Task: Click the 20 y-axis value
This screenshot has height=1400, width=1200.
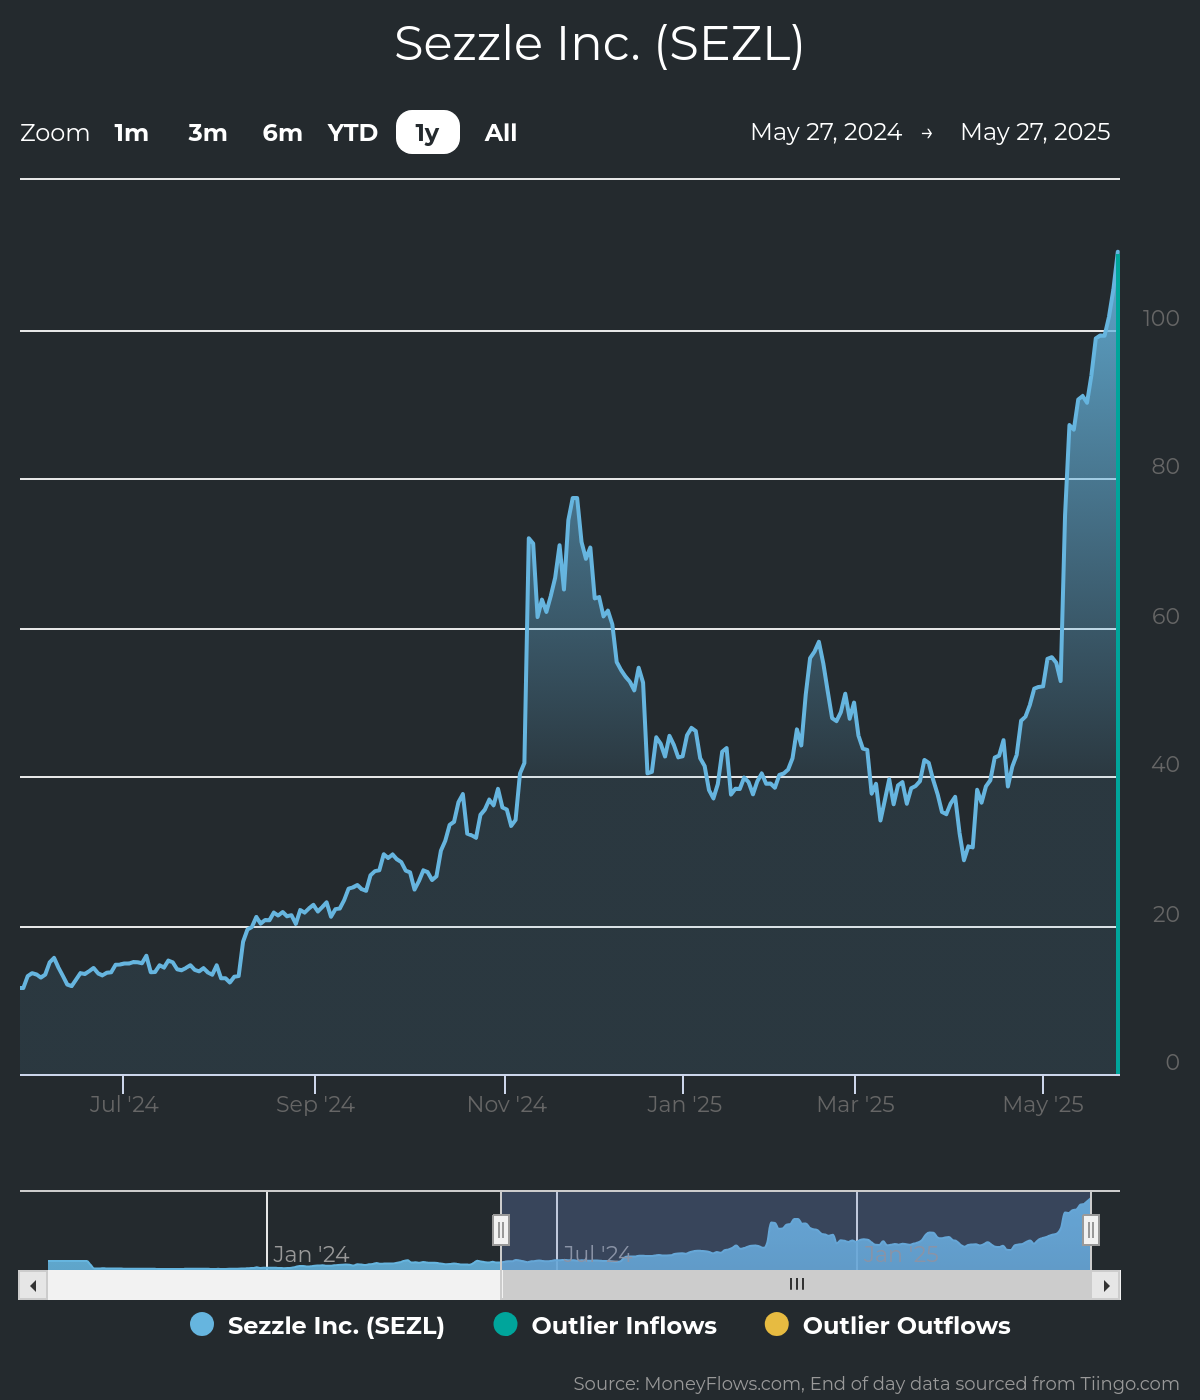Action: (1165, 914)
